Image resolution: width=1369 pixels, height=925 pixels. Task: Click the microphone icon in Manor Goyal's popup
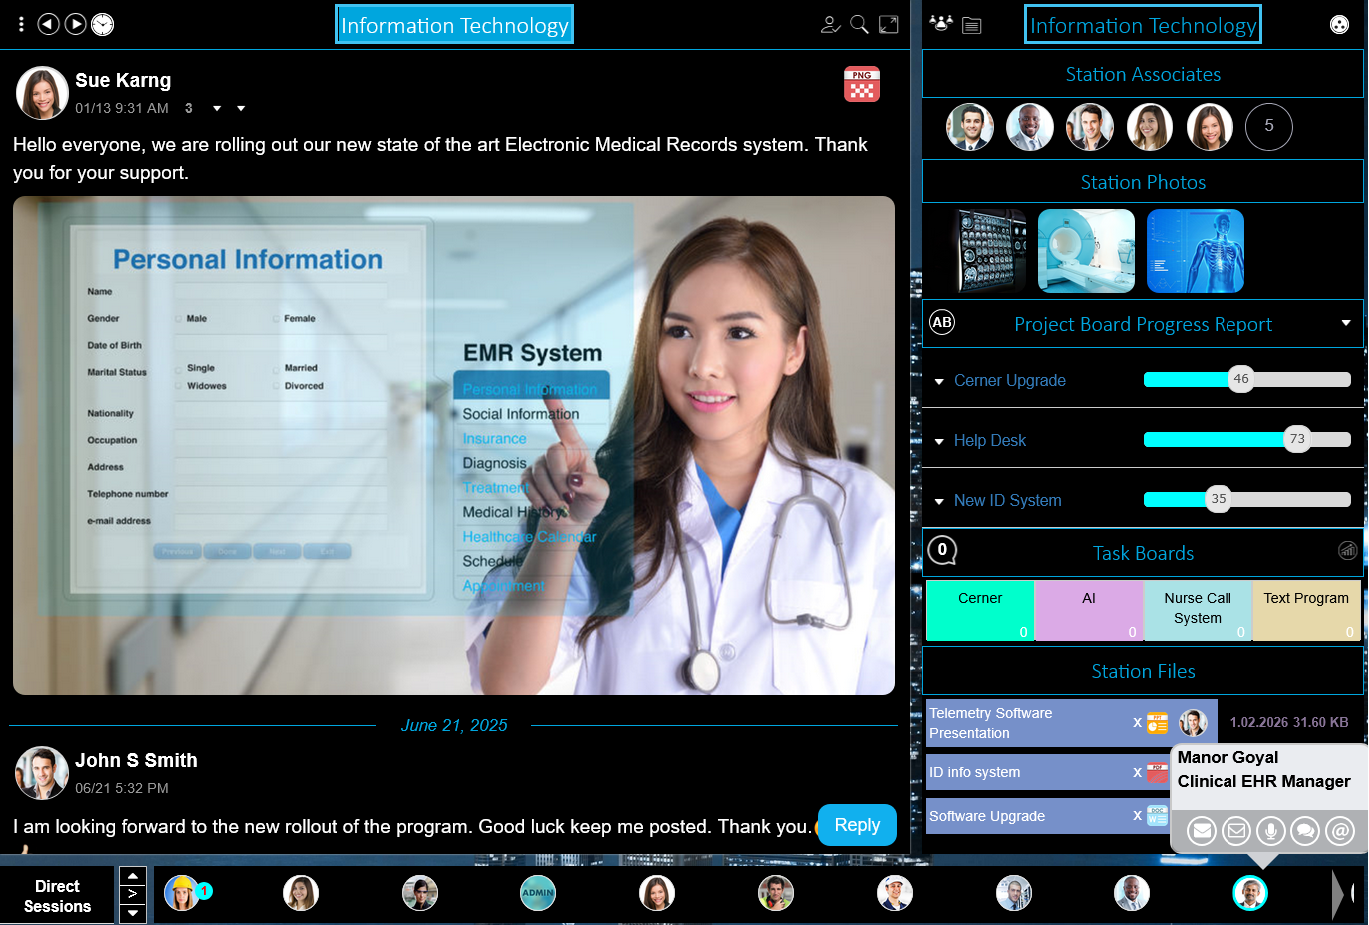pos(1271,831)
